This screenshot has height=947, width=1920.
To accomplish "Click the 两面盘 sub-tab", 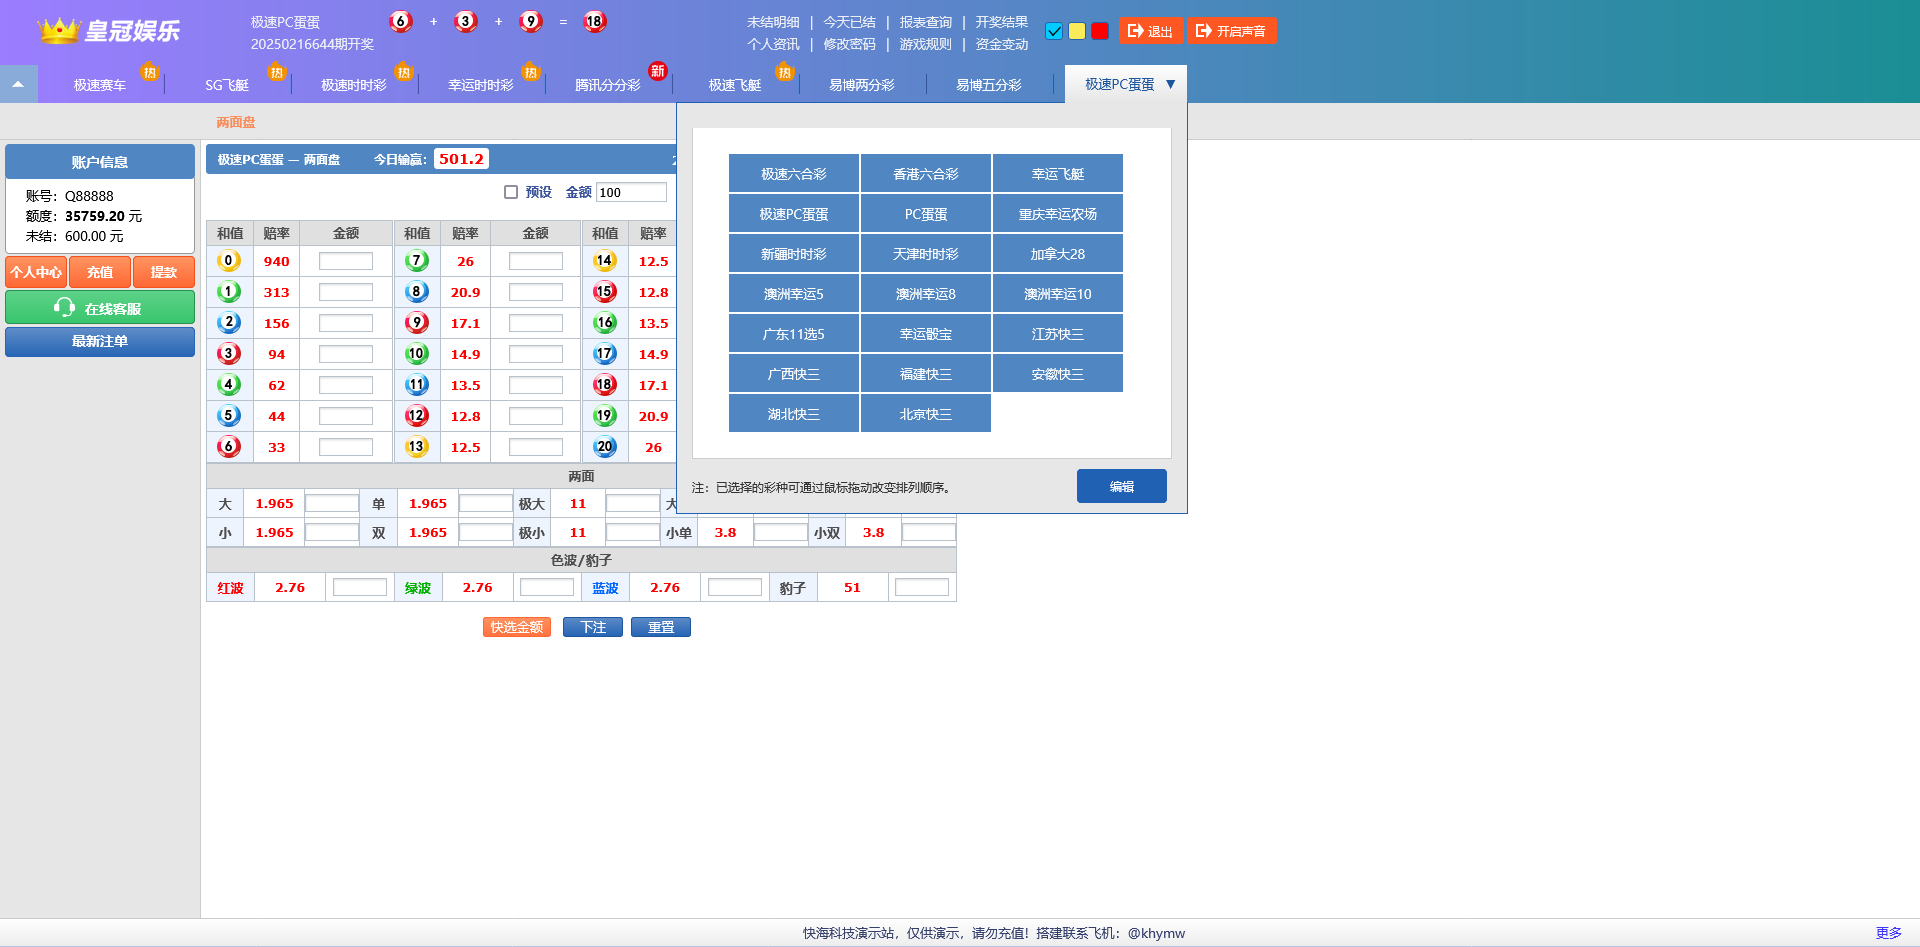I will tap(236, 122).
